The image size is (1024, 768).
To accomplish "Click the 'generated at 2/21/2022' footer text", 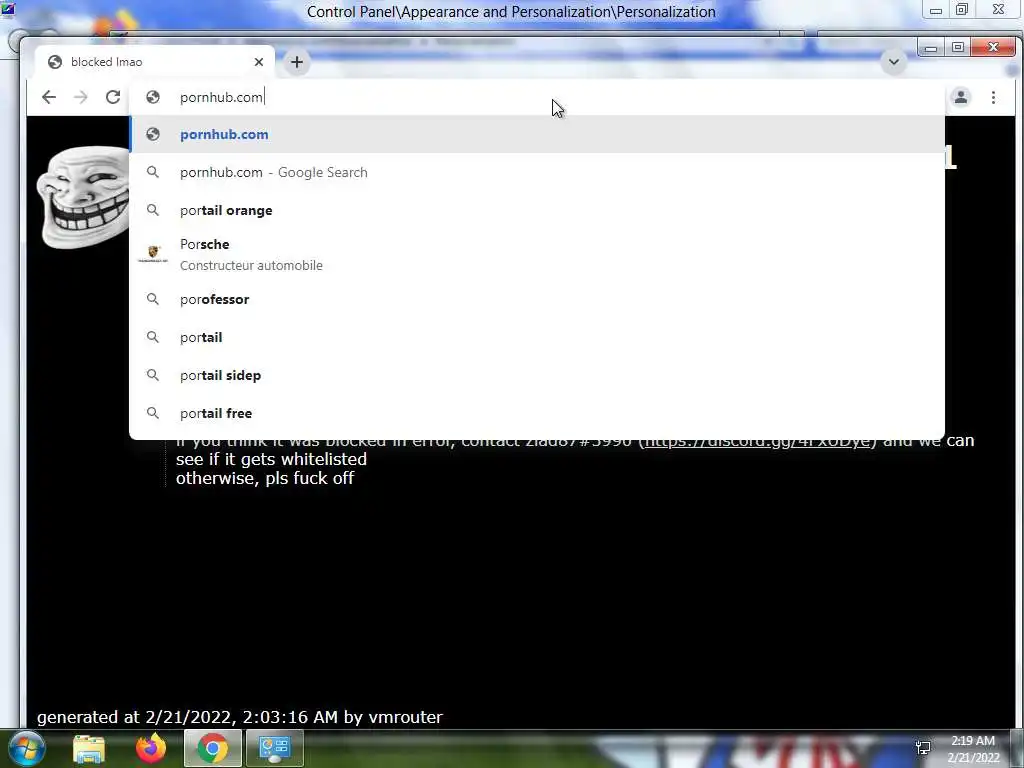I will tap(240, 717).
